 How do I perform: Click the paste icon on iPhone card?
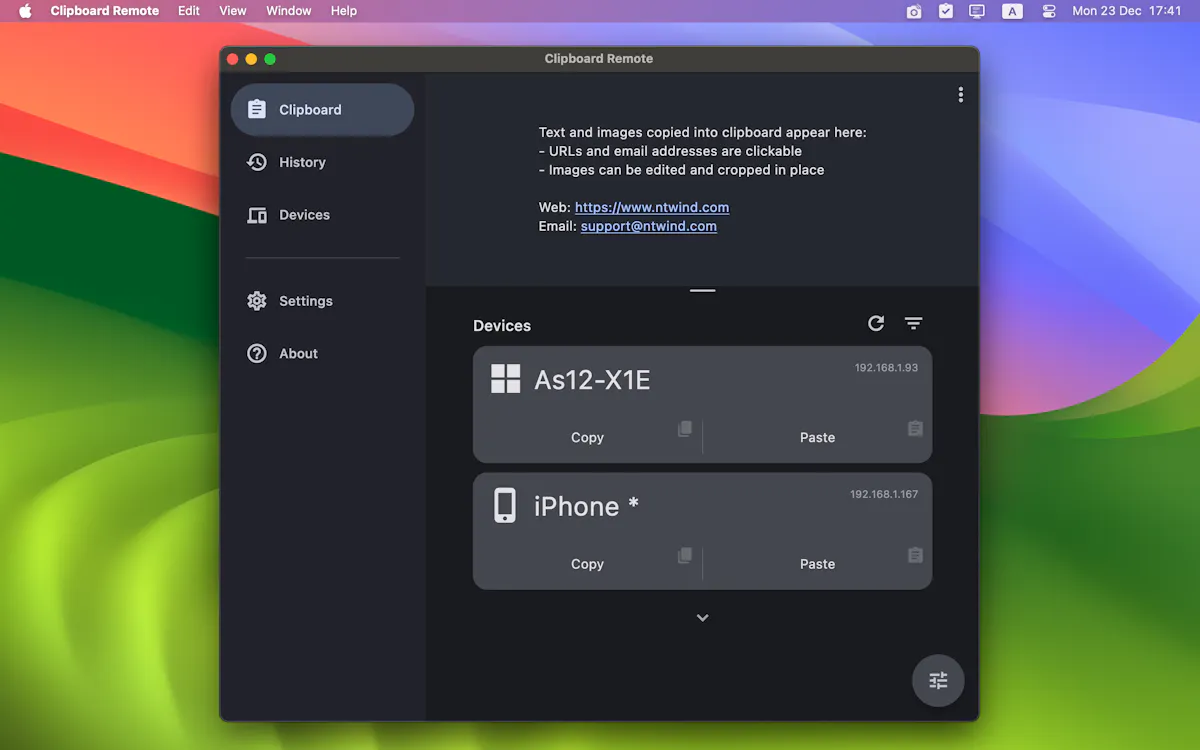click(x=915, y=555)
